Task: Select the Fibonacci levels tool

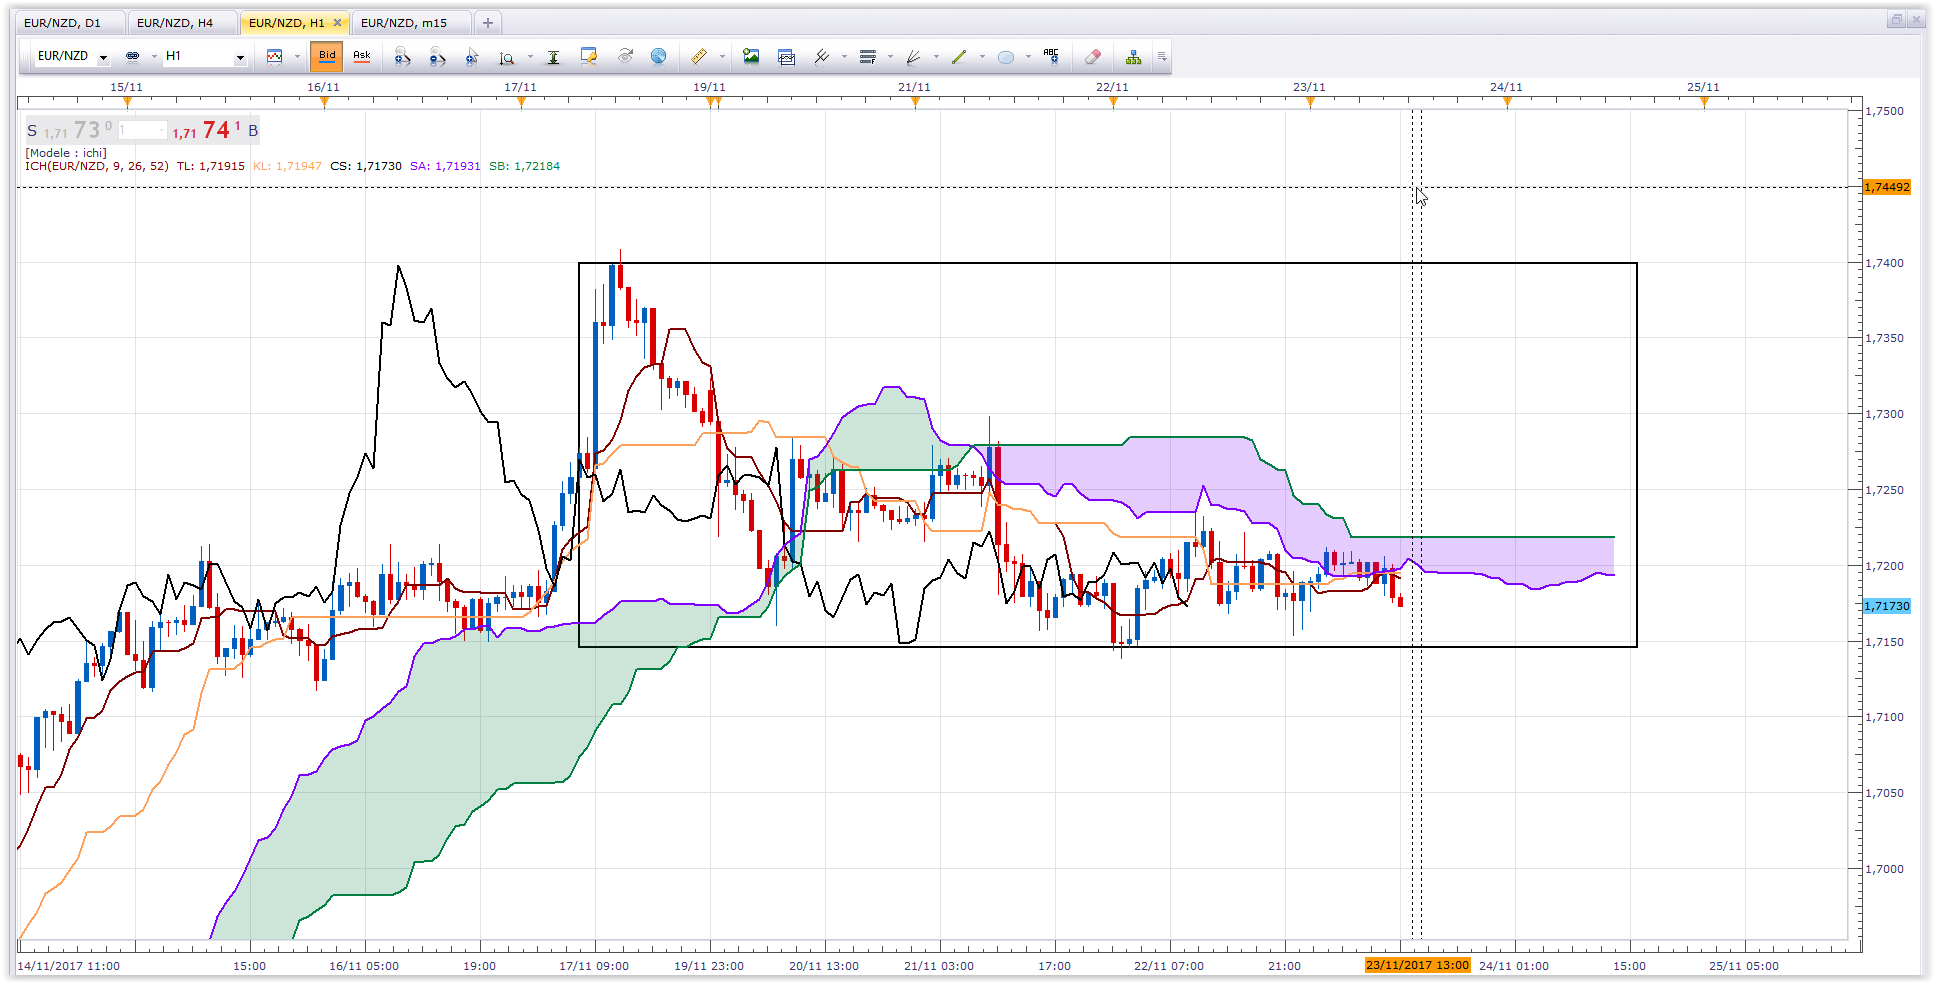Action: [868, 56]
